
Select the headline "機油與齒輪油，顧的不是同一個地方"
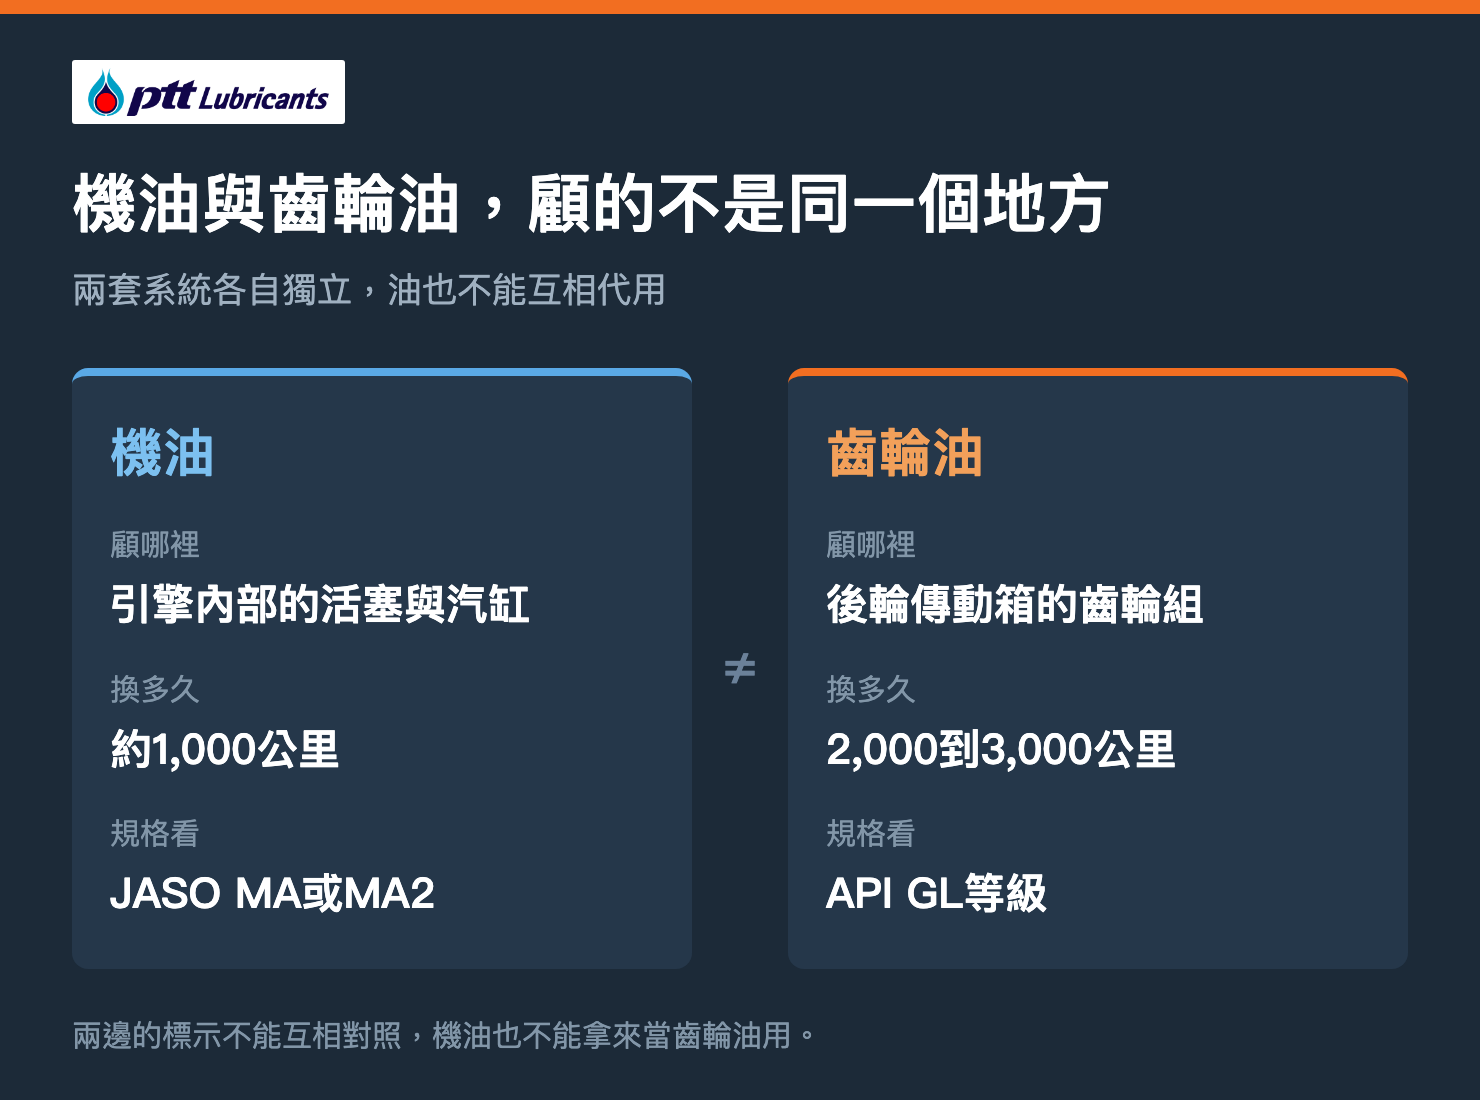591,204
